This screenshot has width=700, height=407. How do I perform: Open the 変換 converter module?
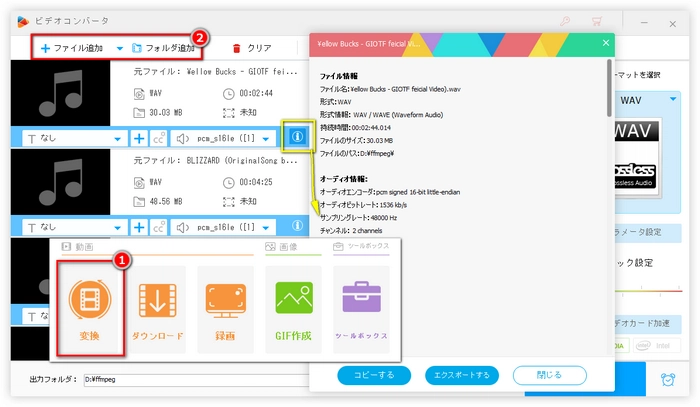90,309
